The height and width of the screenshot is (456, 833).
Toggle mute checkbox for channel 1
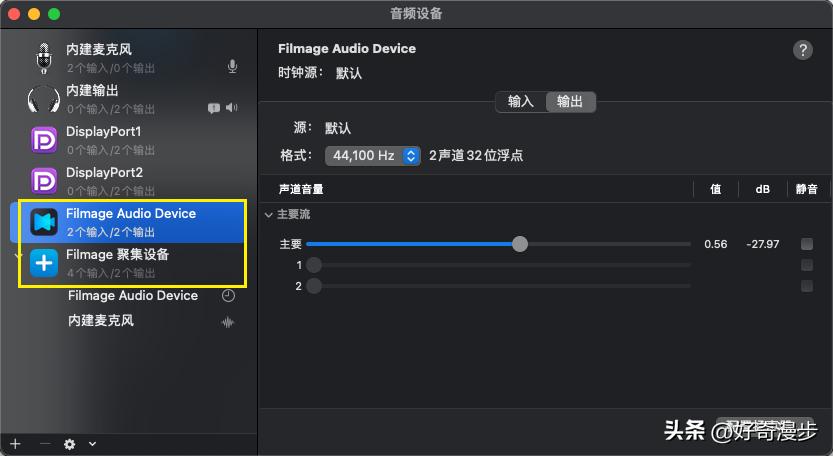tap(807, 265)
